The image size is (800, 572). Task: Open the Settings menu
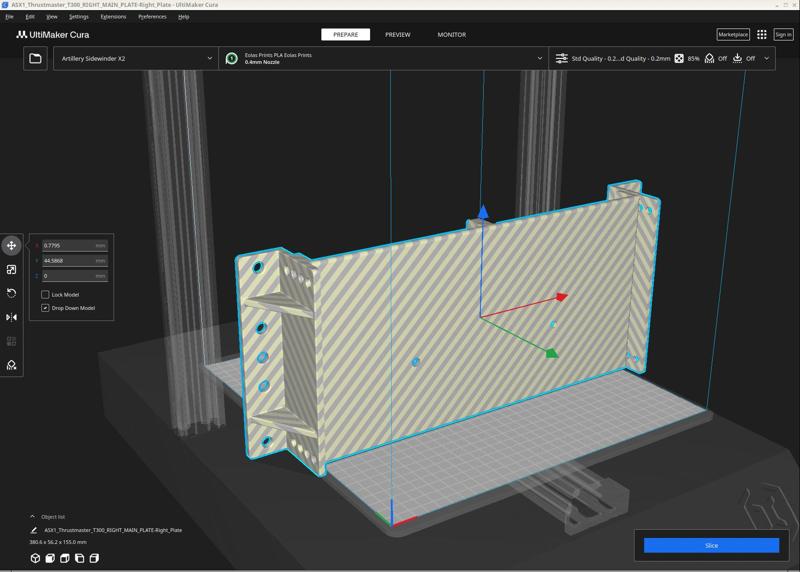pyautogui.click(x=79, y=17)
